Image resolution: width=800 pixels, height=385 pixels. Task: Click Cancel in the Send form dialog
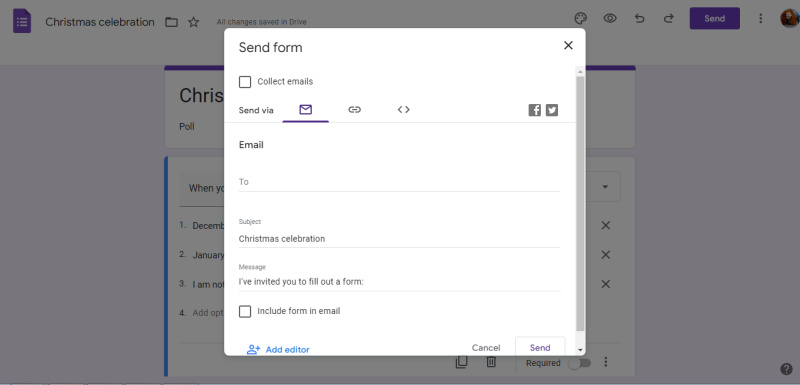point(486,348)
